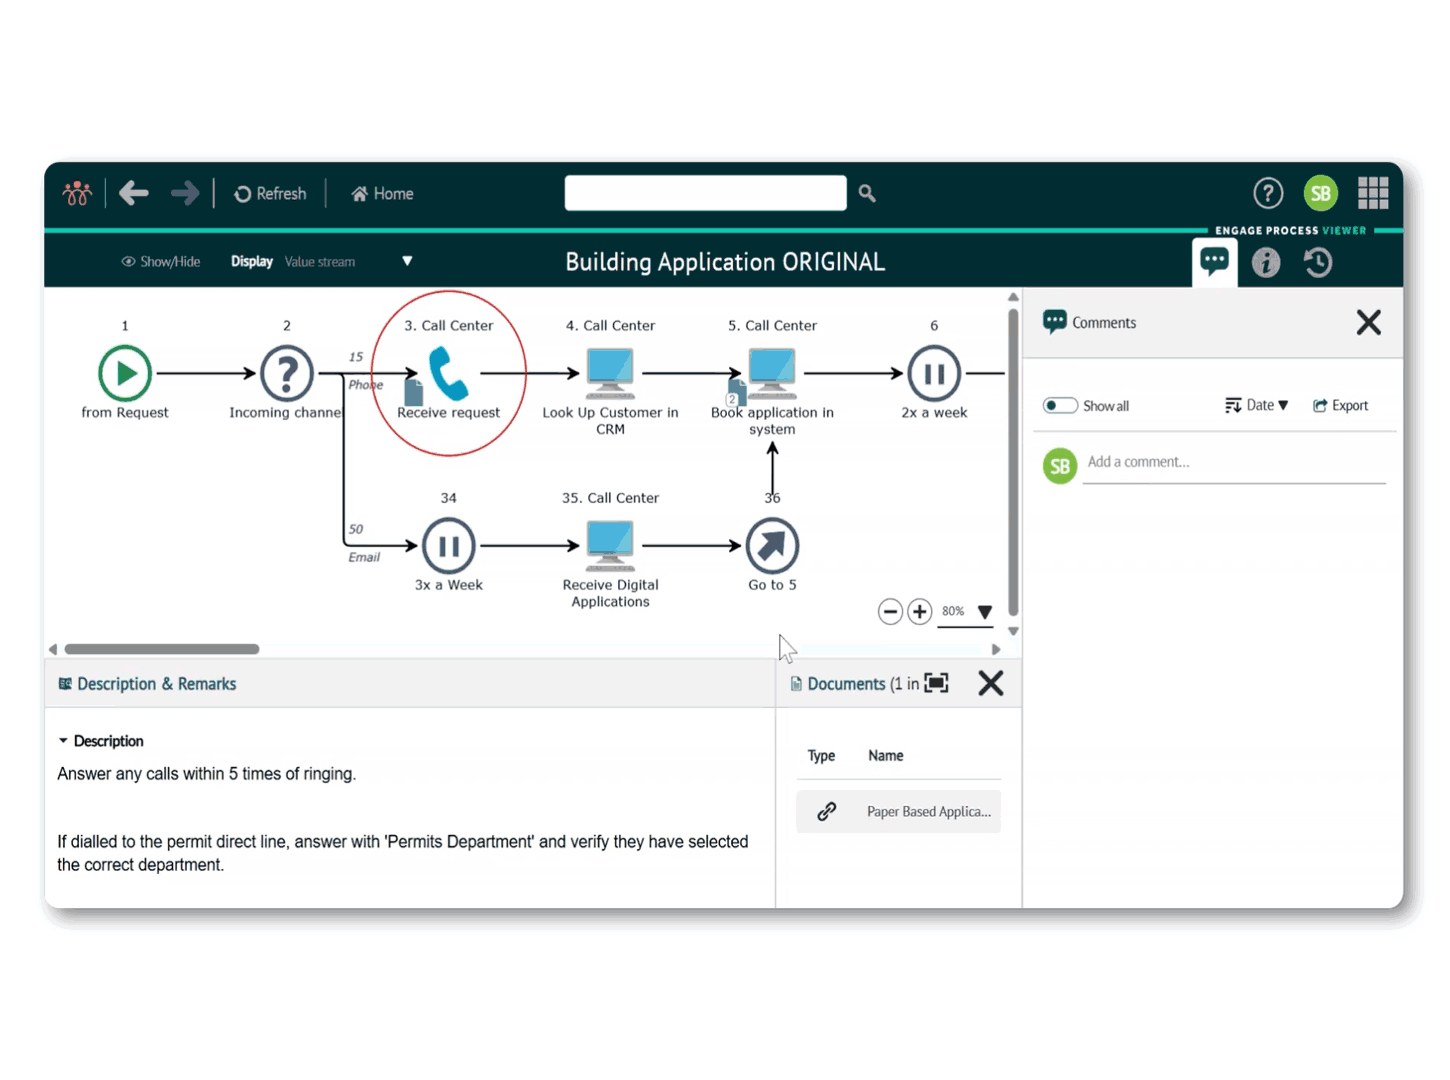Click the Refresh button
This screenshot has width=1450, height=1080.
point(270,194)
